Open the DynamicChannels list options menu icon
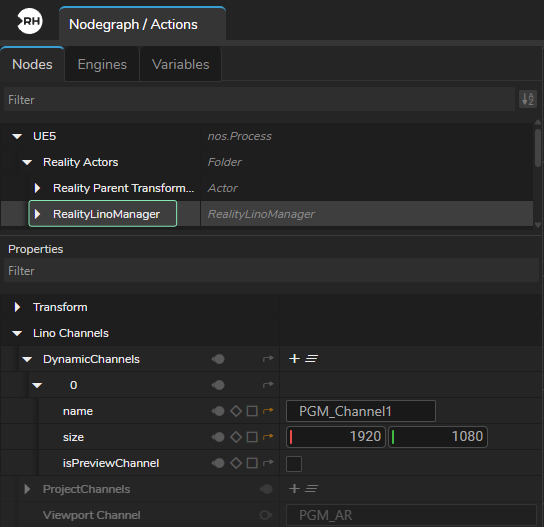The image size is (544, 527). [311, 358]
